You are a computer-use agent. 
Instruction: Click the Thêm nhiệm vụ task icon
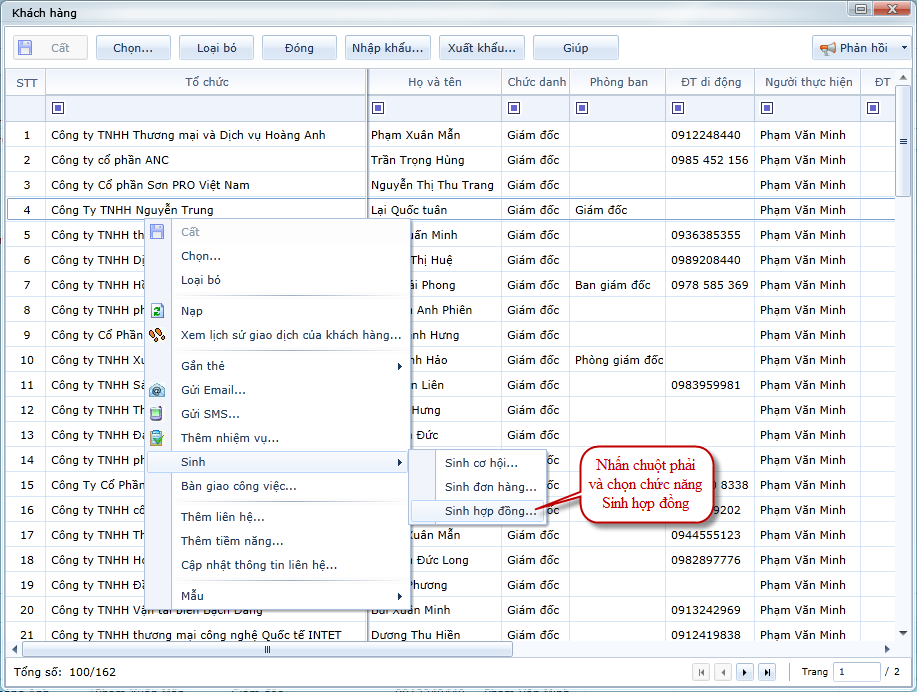(157, 438)
